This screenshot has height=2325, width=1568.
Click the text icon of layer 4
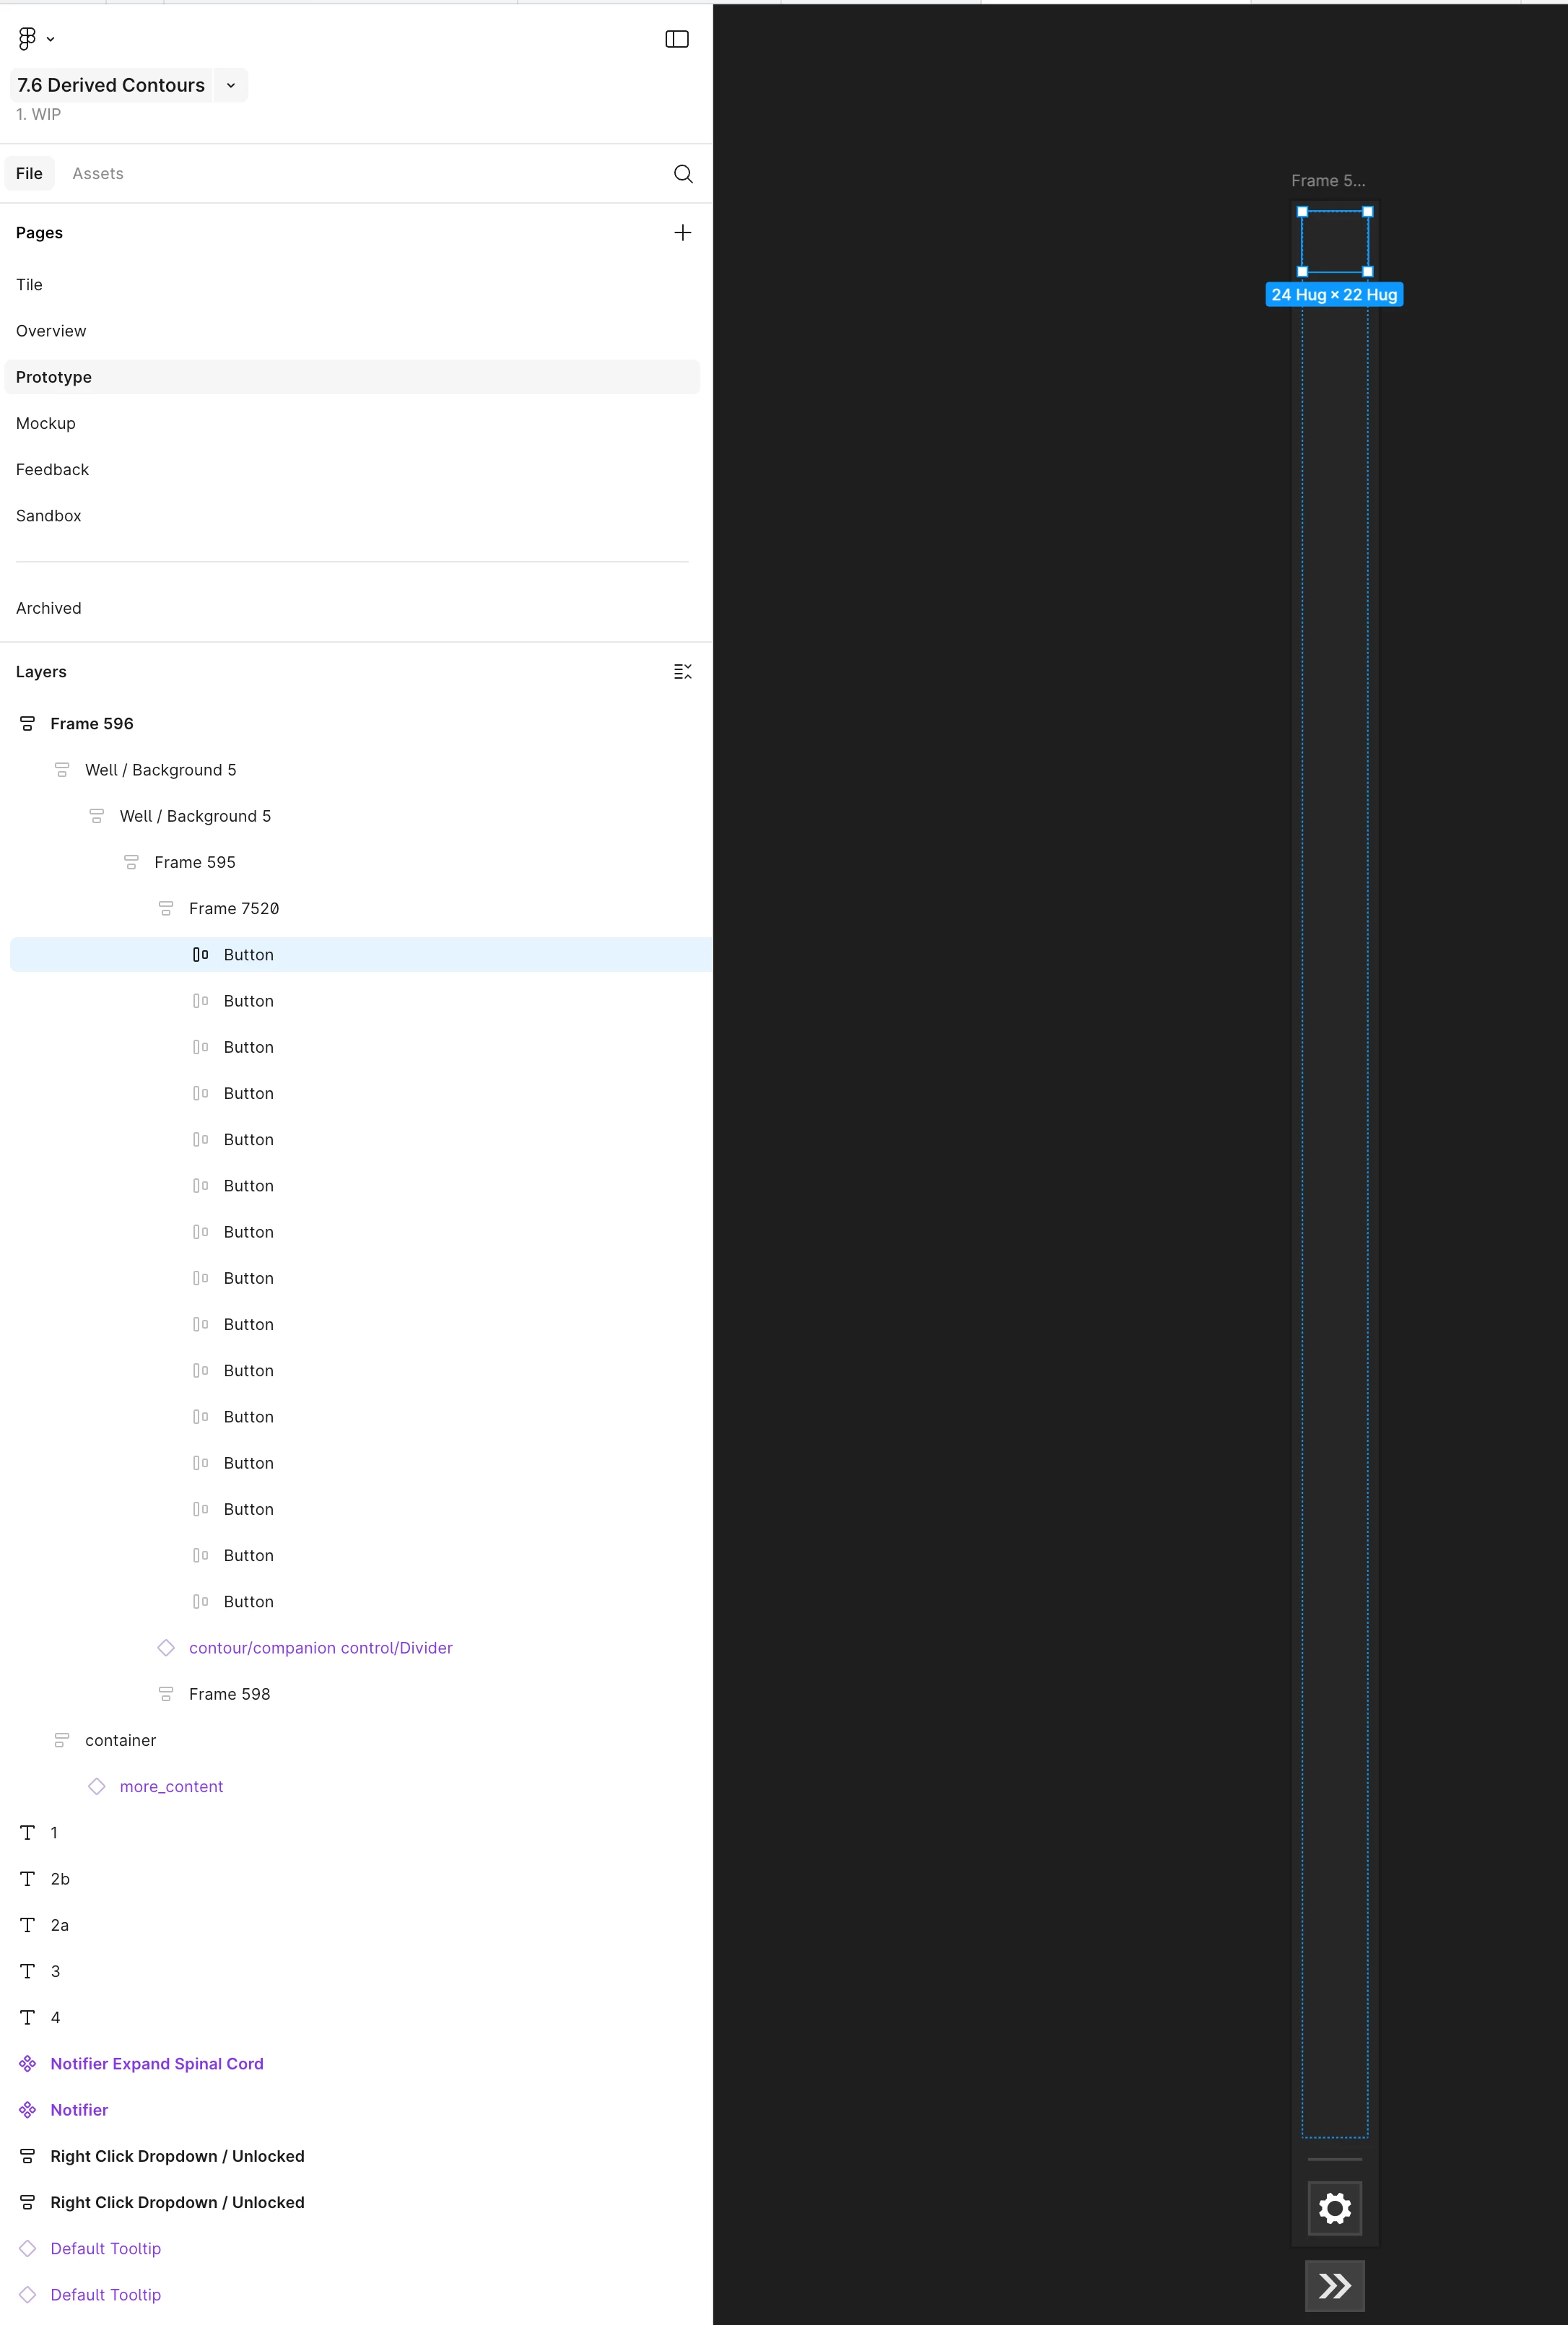tap(28, 2017)
